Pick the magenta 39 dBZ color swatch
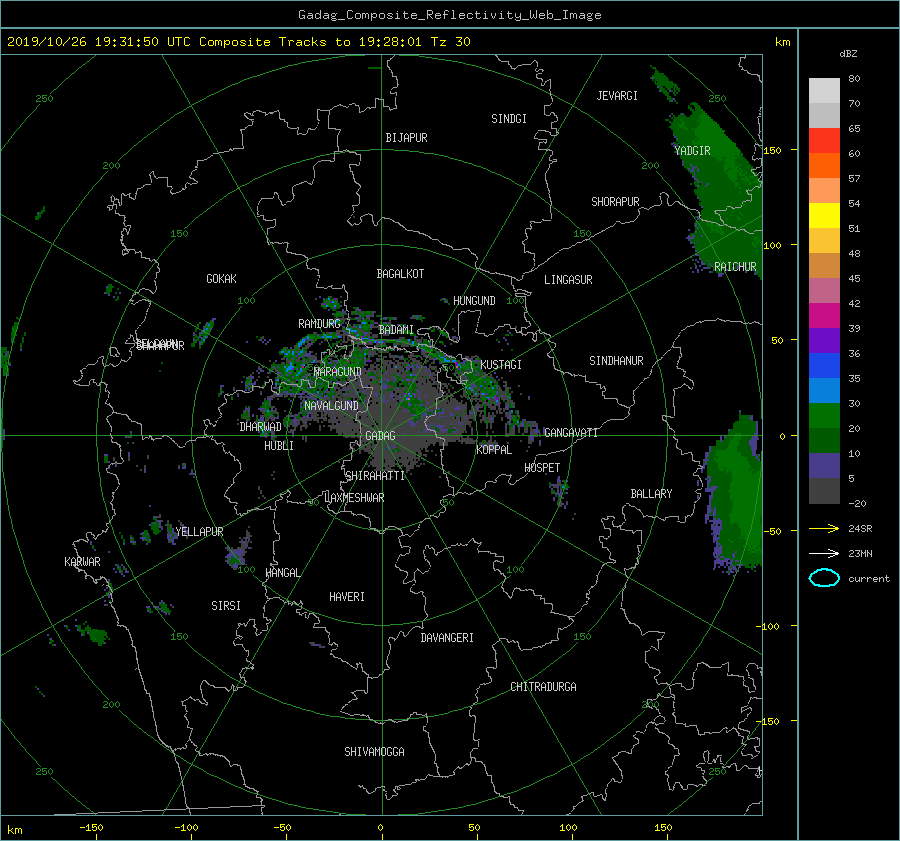The width and height of the screenshot is (900, 841). pyautogui.click(x=824, y=315)
